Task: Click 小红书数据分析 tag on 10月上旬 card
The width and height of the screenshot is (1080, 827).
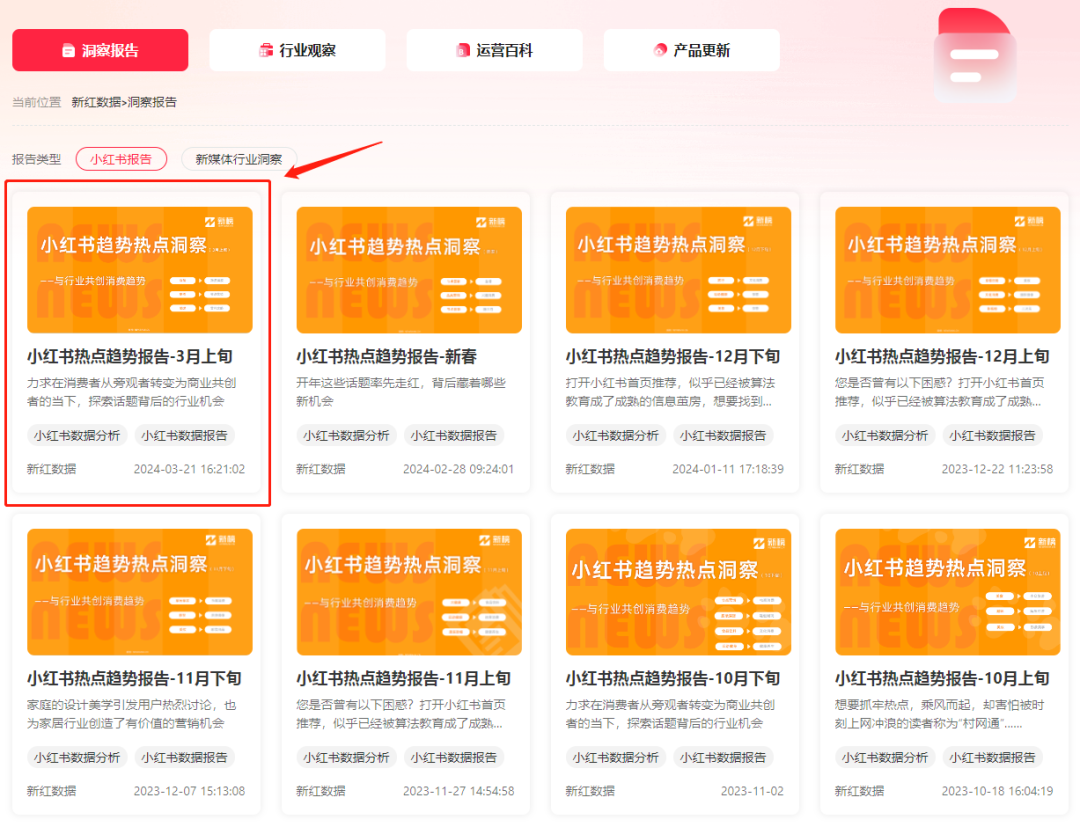Action: 885,758
